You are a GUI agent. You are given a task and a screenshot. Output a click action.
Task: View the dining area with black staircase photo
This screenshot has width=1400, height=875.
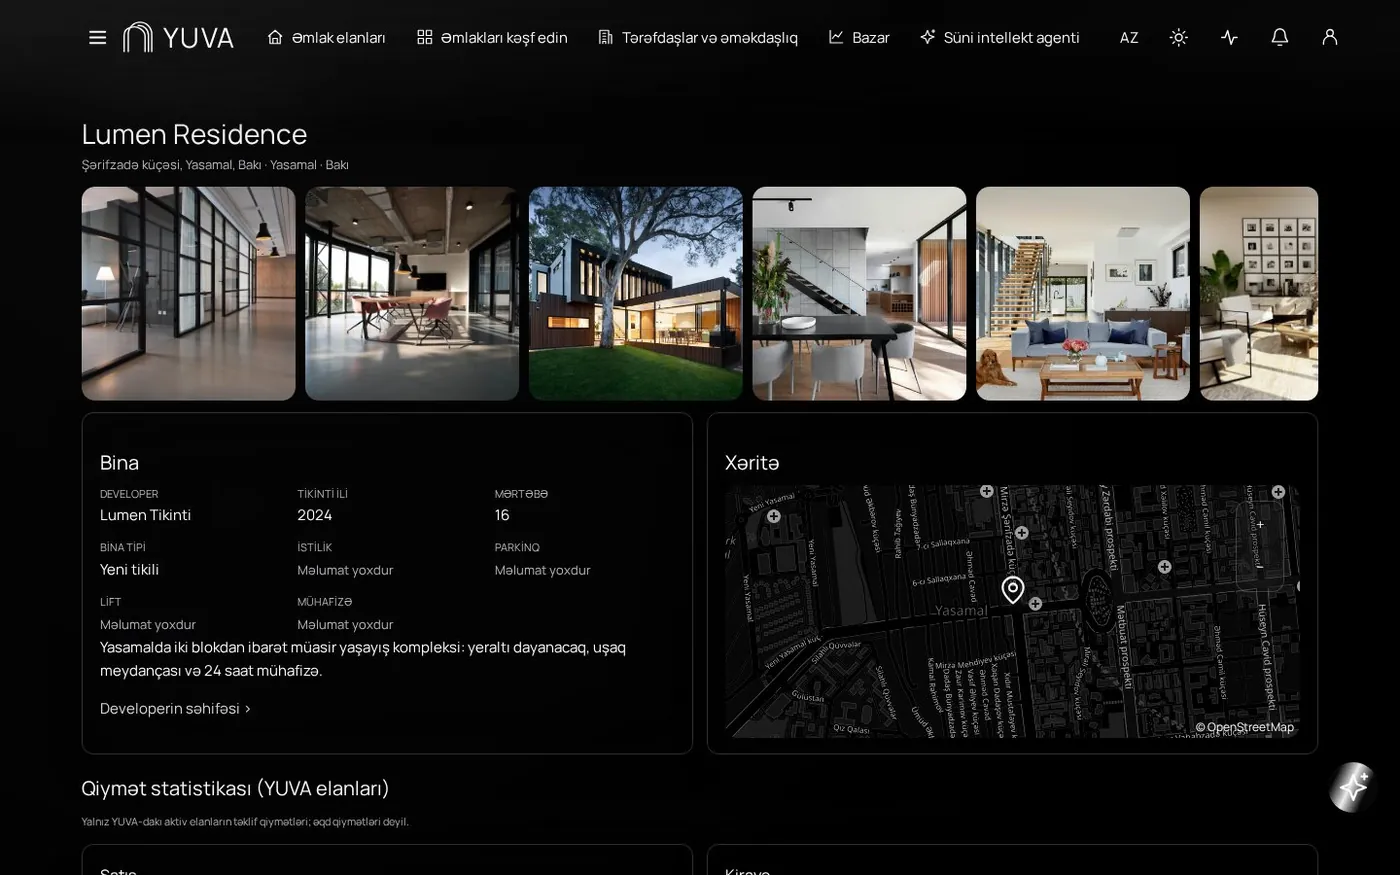tap(859, 294)
